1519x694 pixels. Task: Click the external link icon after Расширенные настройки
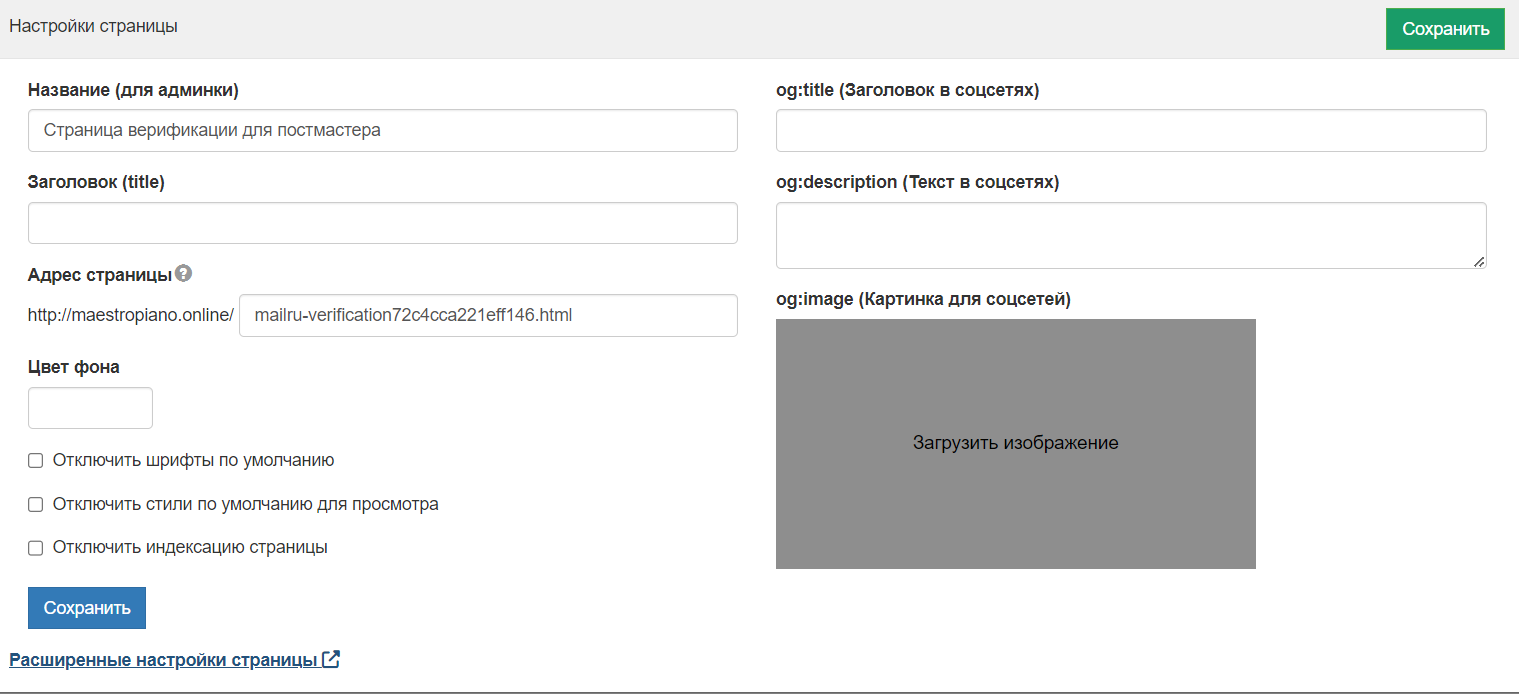pyautogui.click(x=331, y=660)
